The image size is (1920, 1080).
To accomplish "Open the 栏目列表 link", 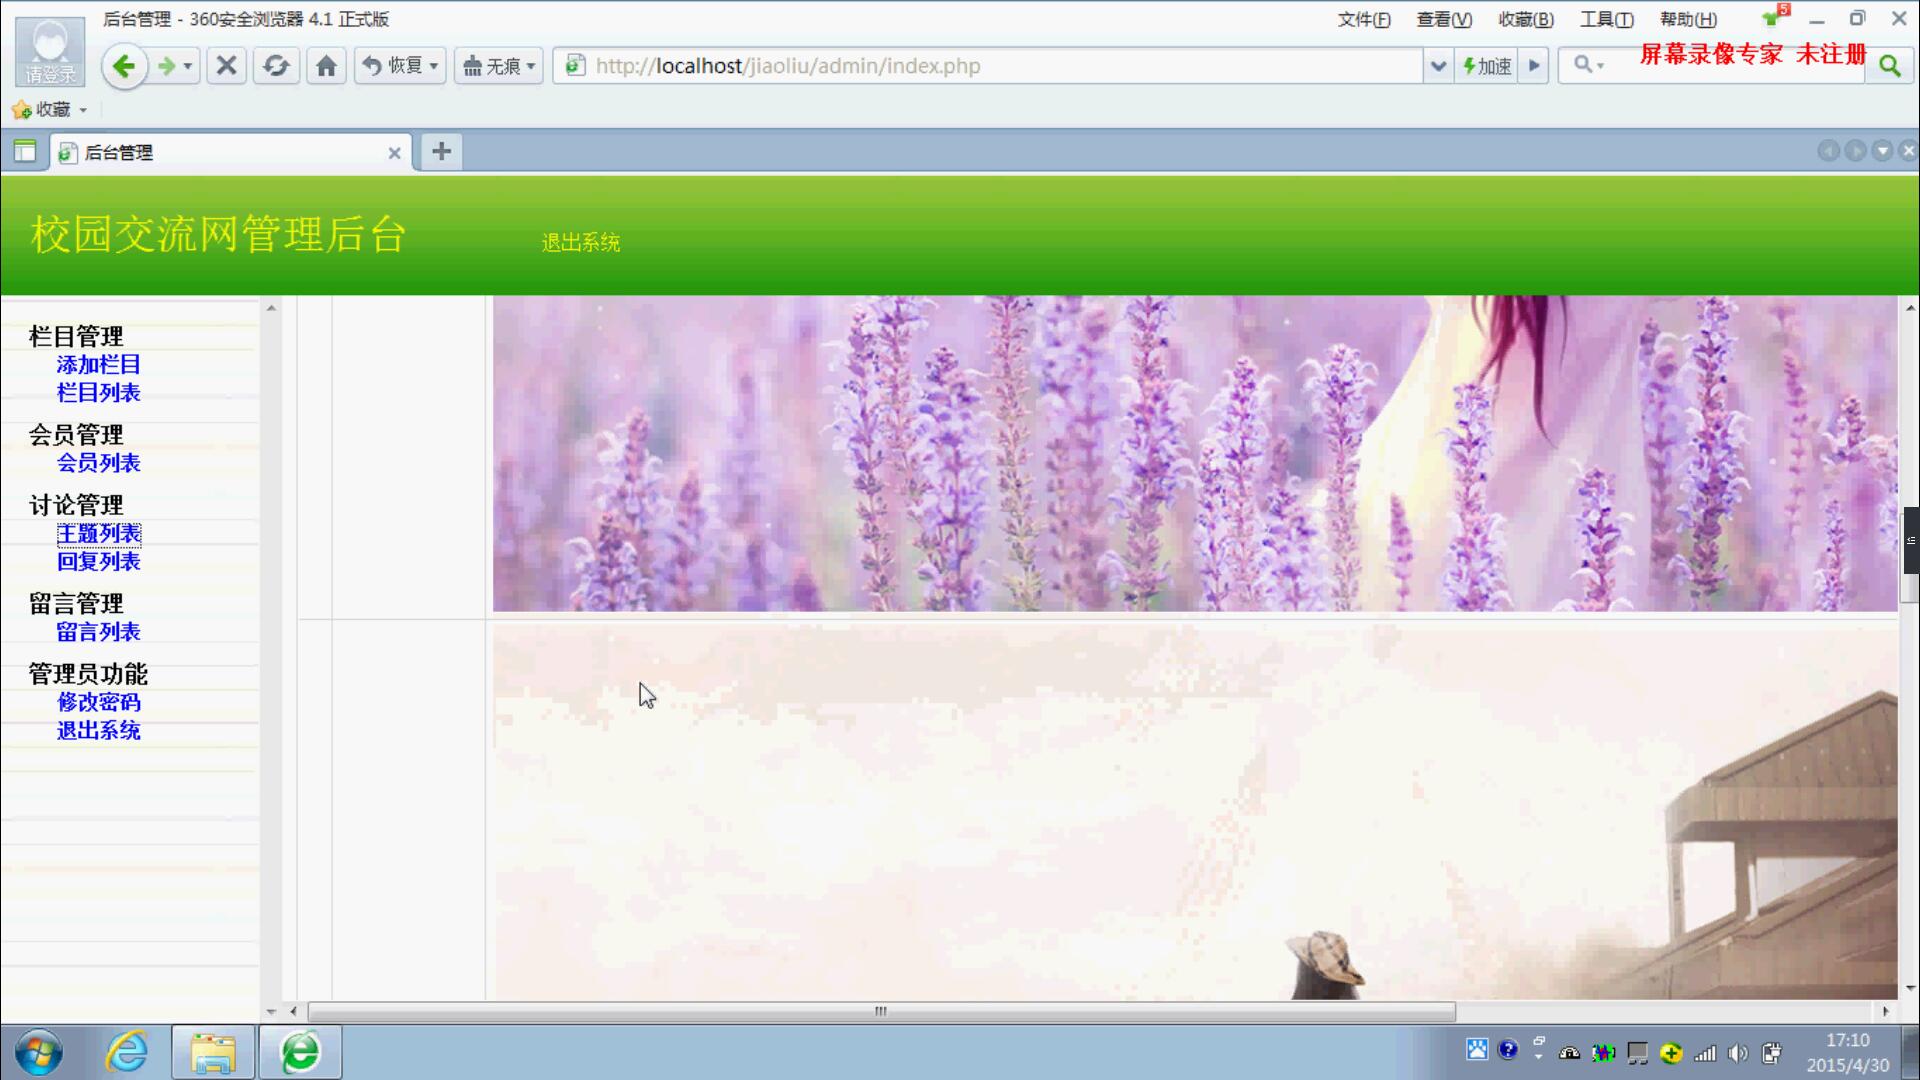I will (x=98, y=393).
